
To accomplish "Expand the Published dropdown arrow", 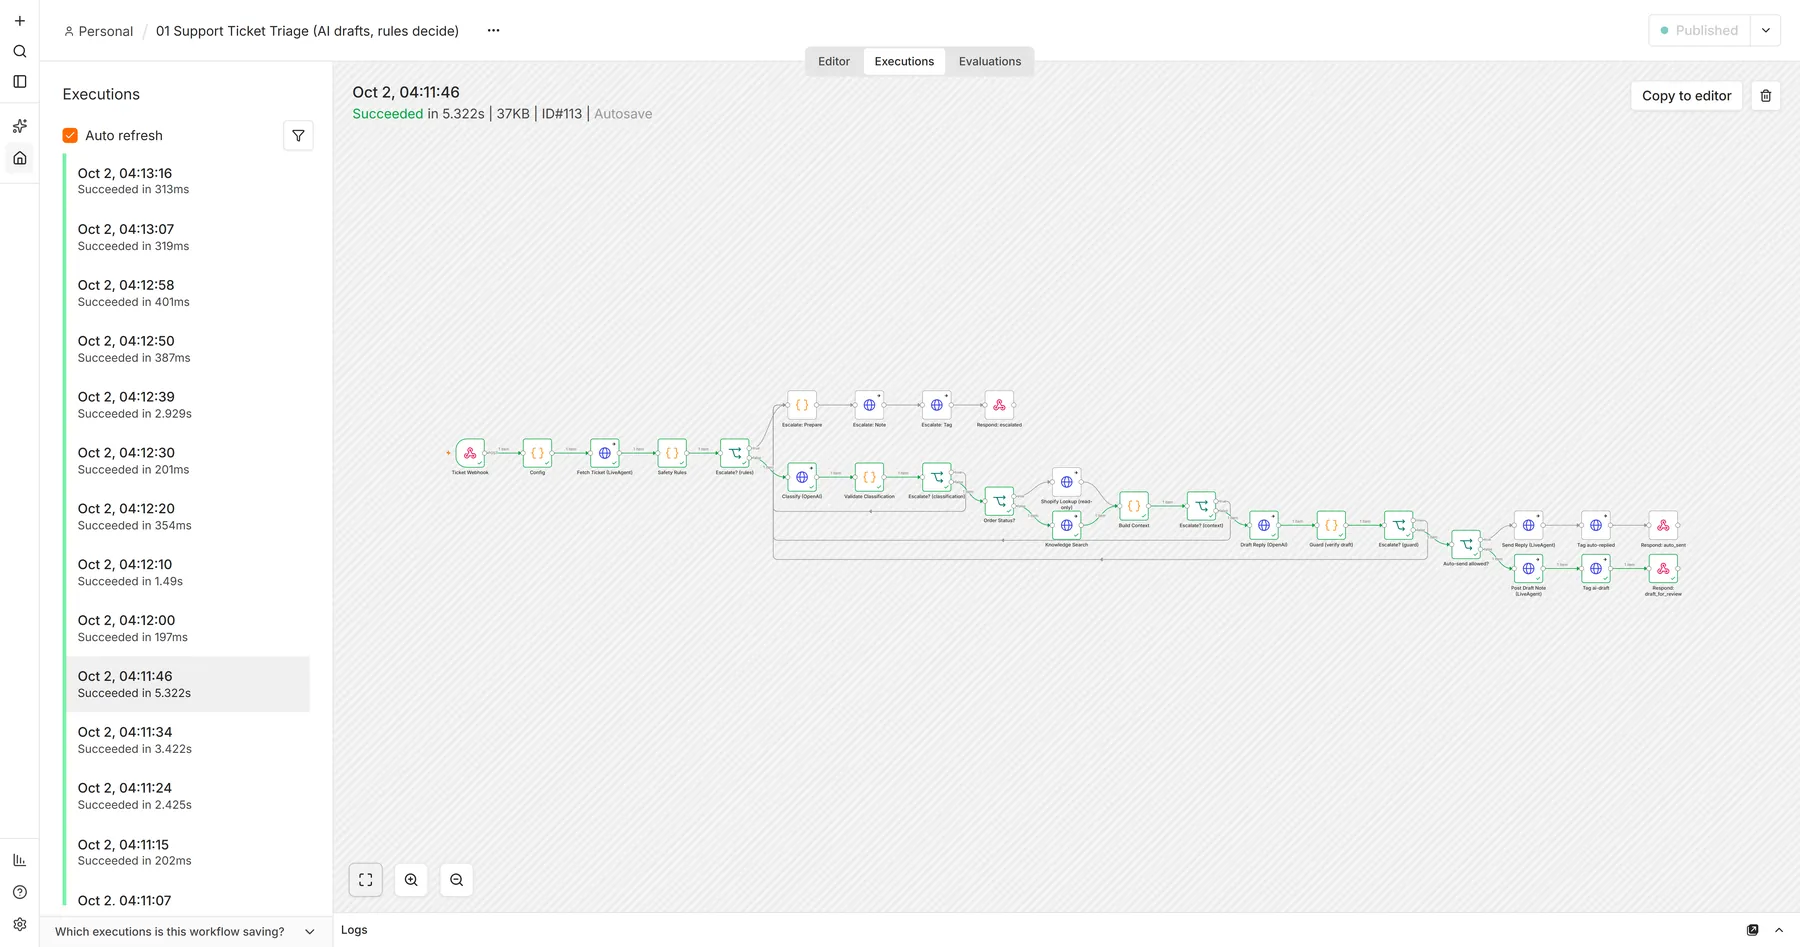I will coord(1766,31).
